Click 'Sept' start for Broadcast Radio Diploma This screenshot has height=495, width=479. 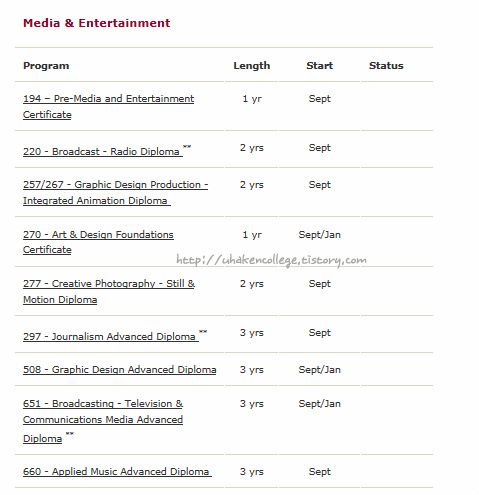click(319, 148)
